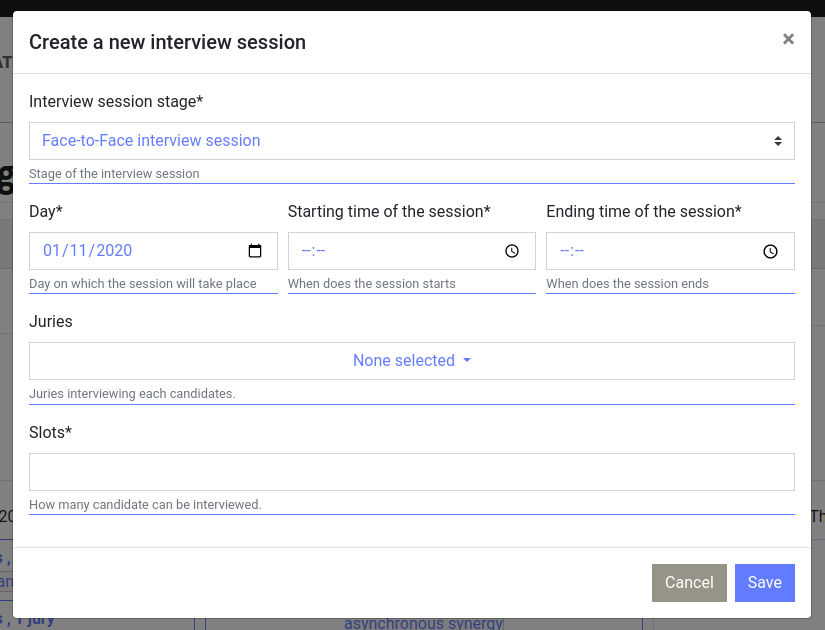Open the clock picker for ending time
This screenshot has height=630, width=825.
[770, 251]
